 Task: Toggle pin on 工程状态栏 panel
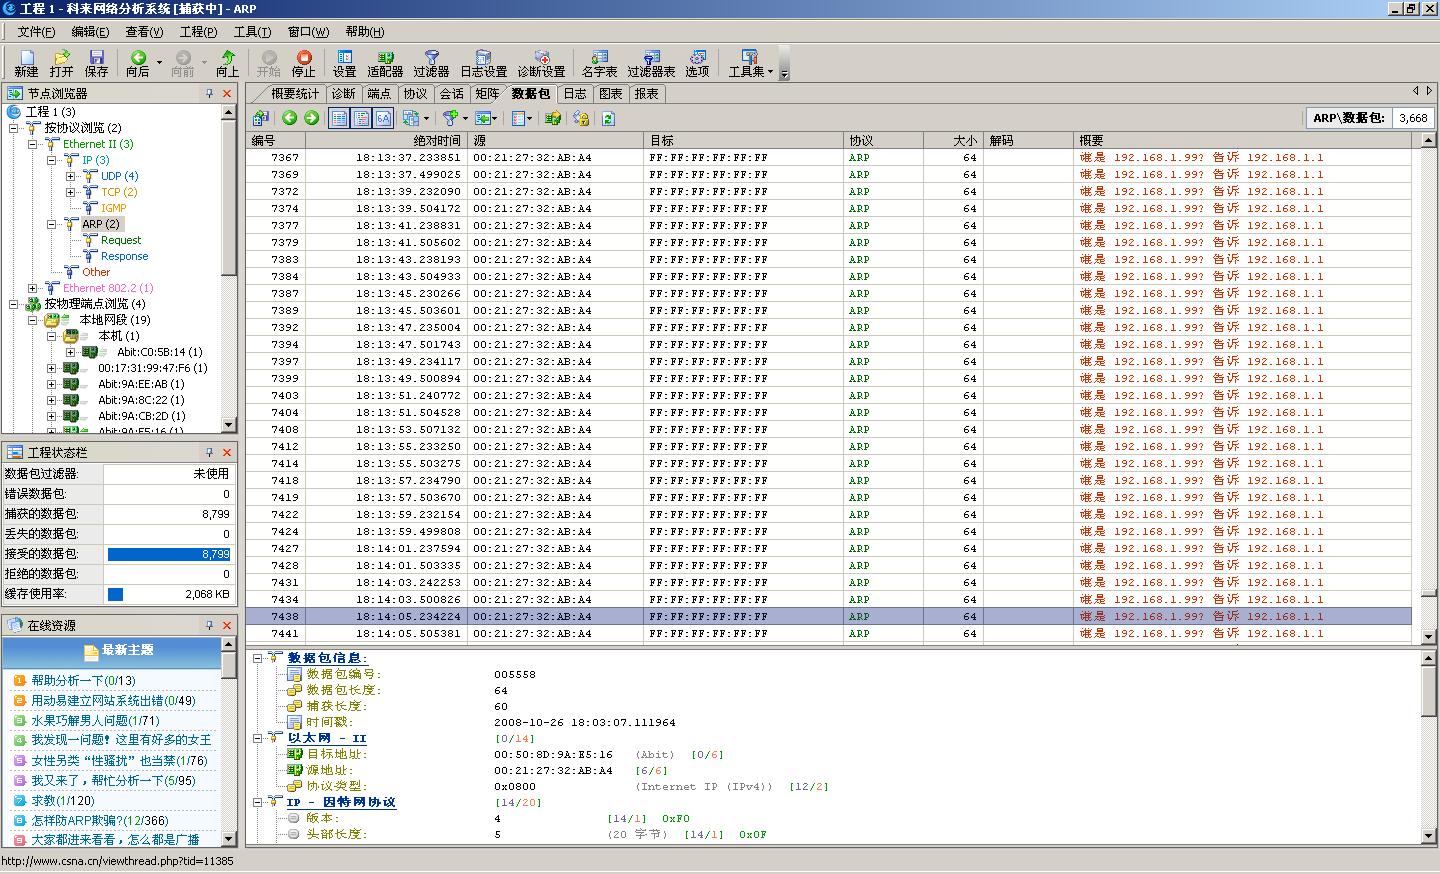pos(210,452)
